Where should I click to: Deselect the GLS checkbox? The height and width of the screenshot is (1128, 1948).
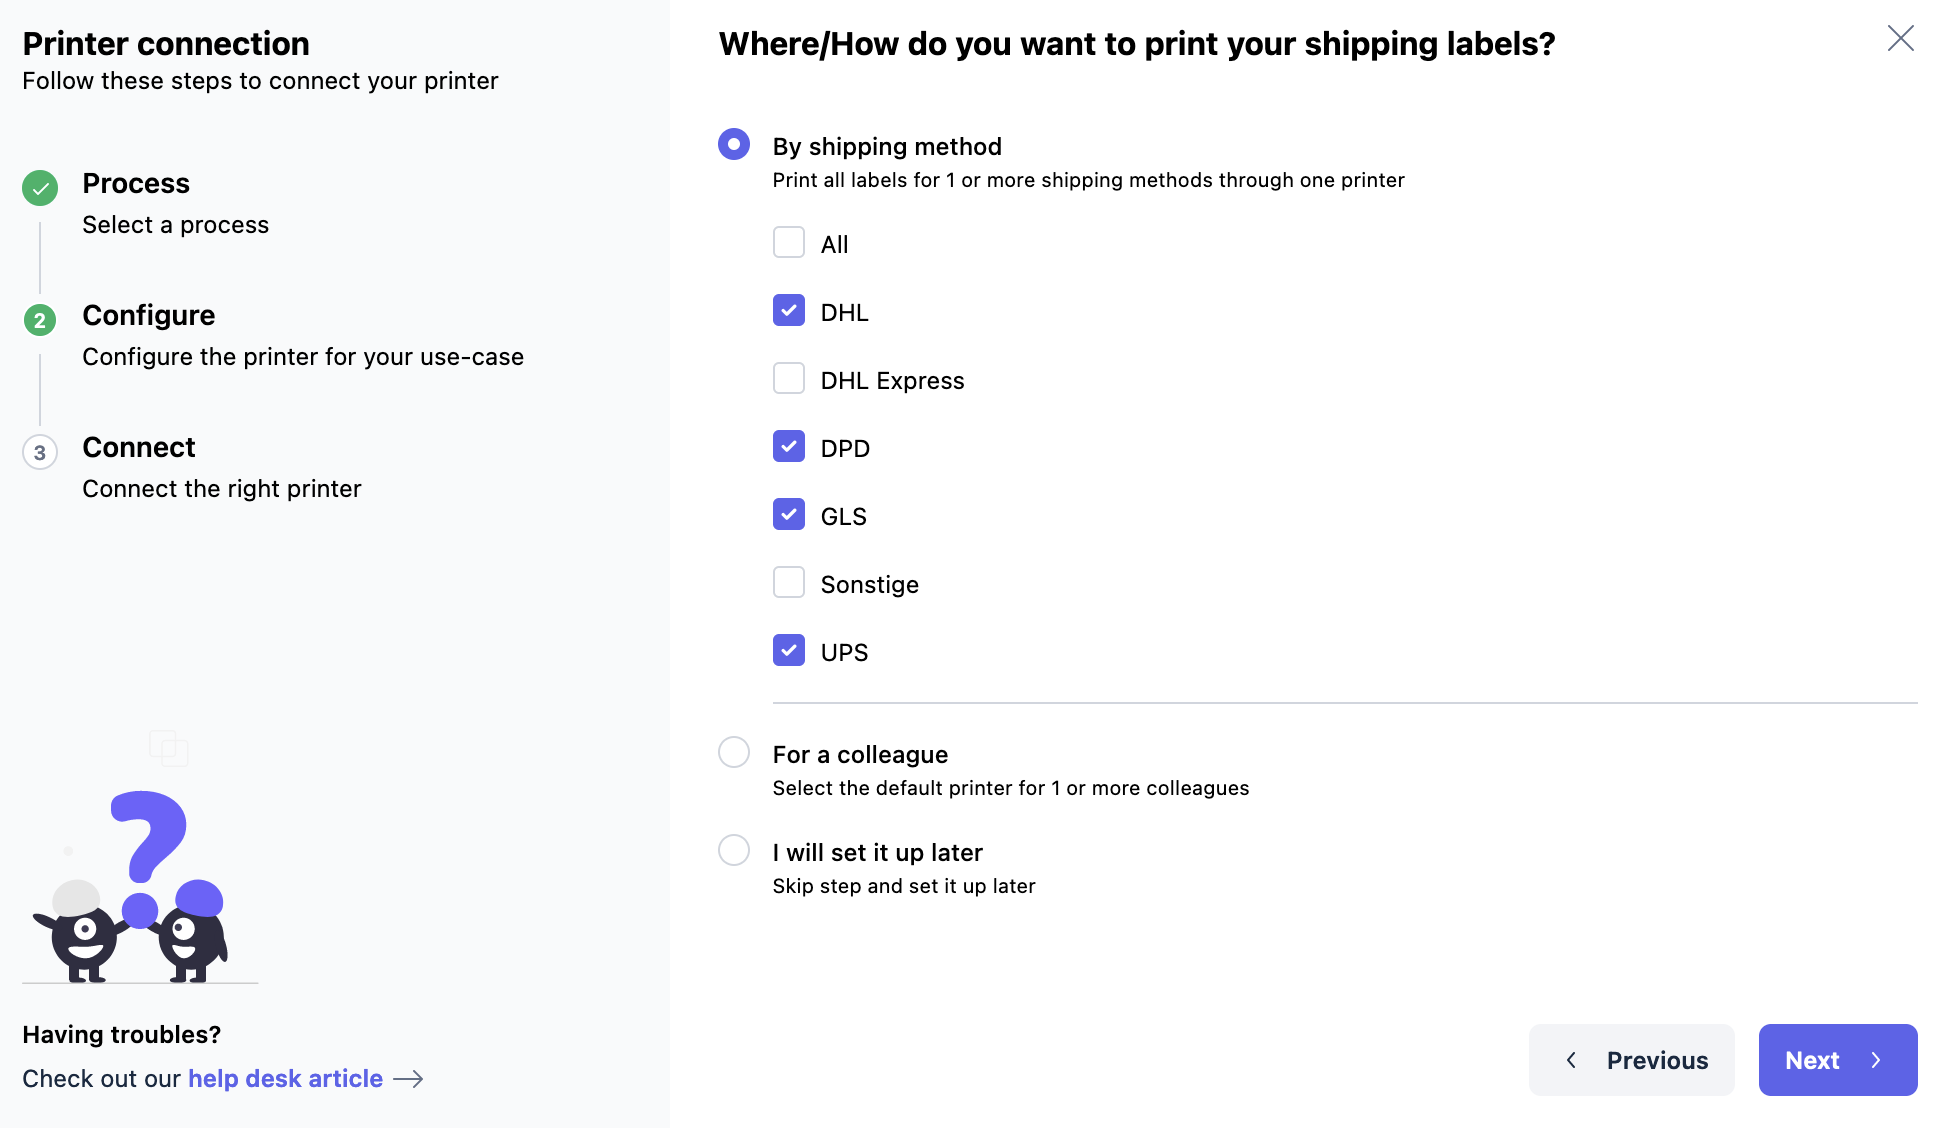789,515
